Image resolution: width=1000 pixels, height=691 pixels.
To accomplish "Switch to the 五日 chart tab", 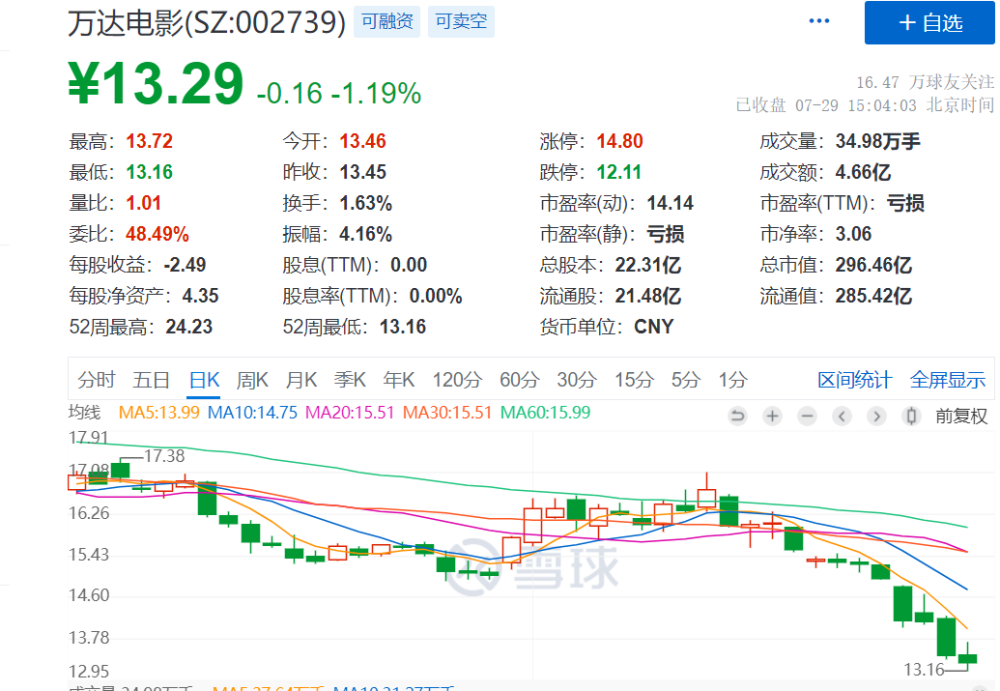I will (x=151, y=380).
